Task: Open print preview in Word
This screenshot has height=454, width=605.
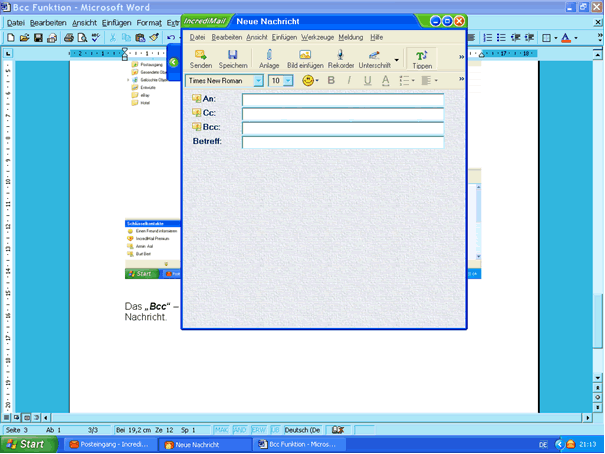Action: tap(82, 37)
